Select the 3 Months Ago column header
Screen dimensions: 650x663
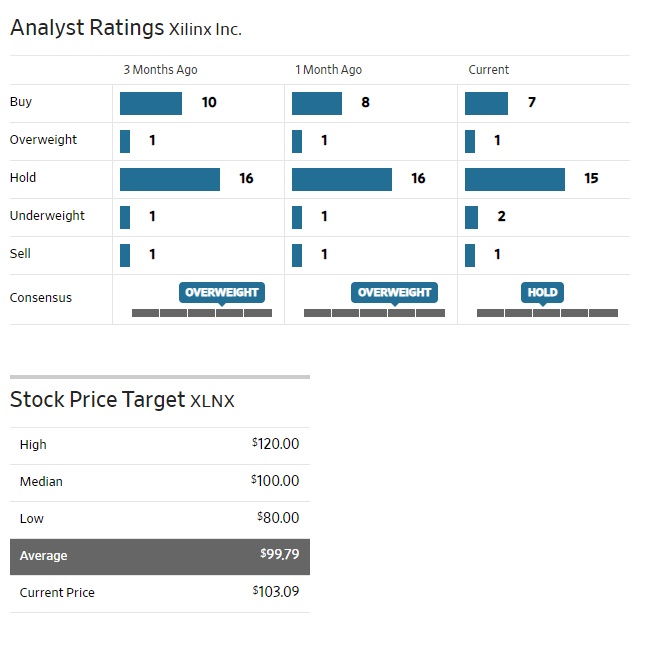tap(160, 70)
